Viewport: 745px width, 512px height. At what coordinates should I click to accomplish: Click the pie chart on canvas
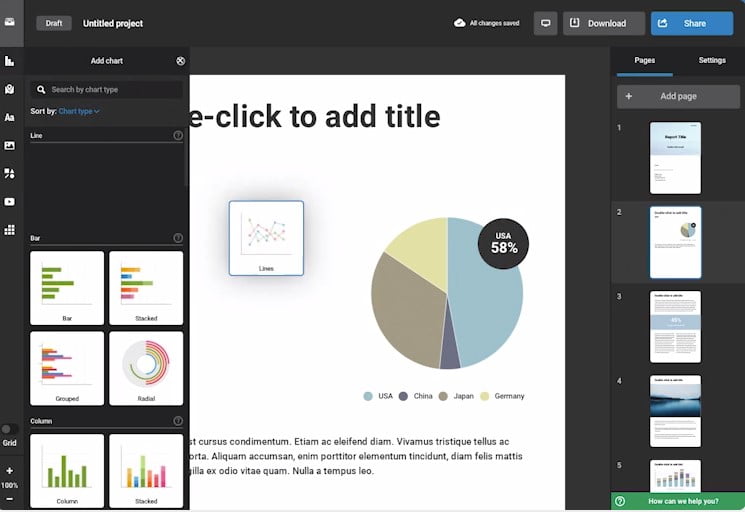(447, 293)
